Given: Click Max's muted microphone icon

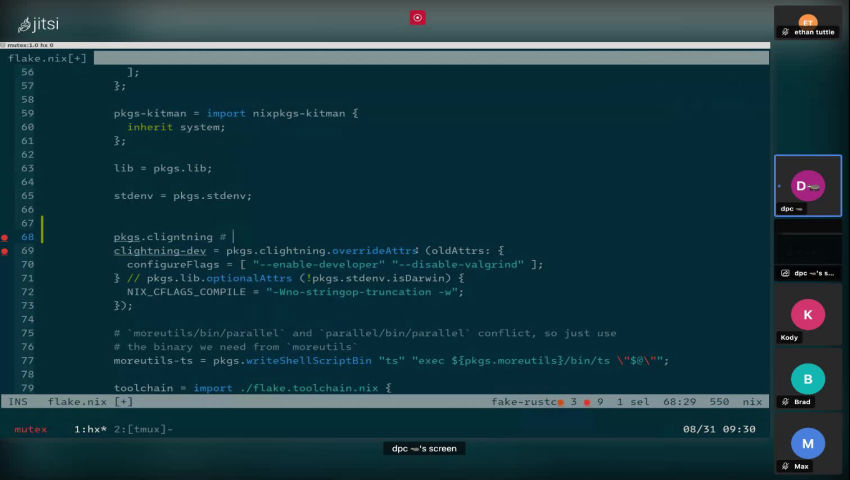Looking at the screenshot, I should click(786, 466).
